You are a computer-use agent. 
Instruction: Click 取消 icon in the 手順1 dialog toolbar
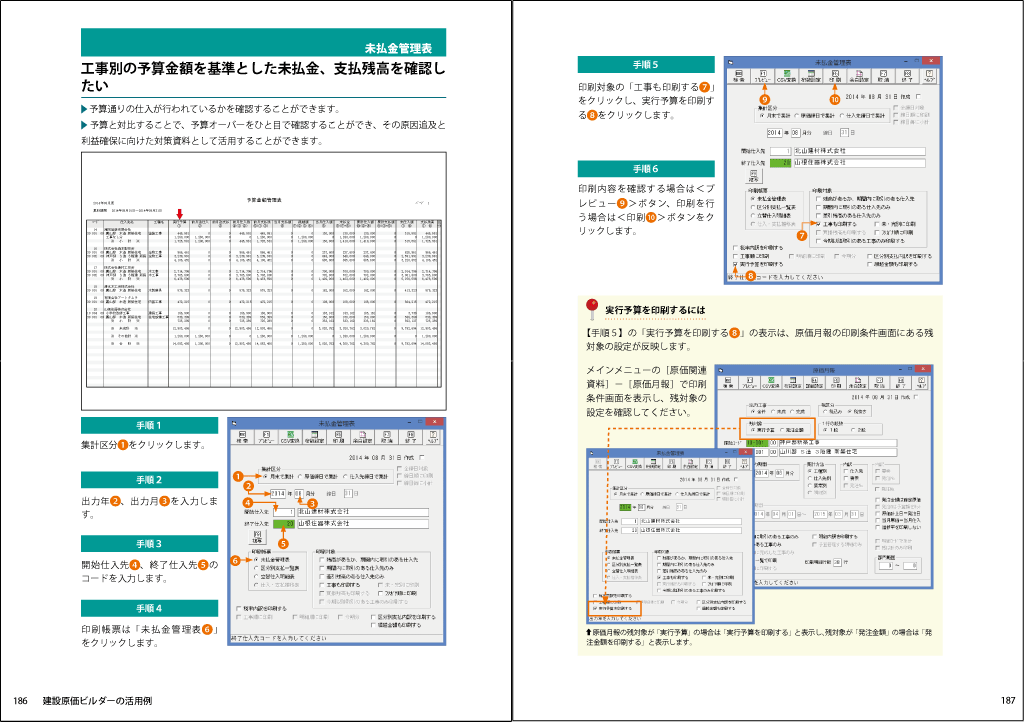(x=387, y=437)
